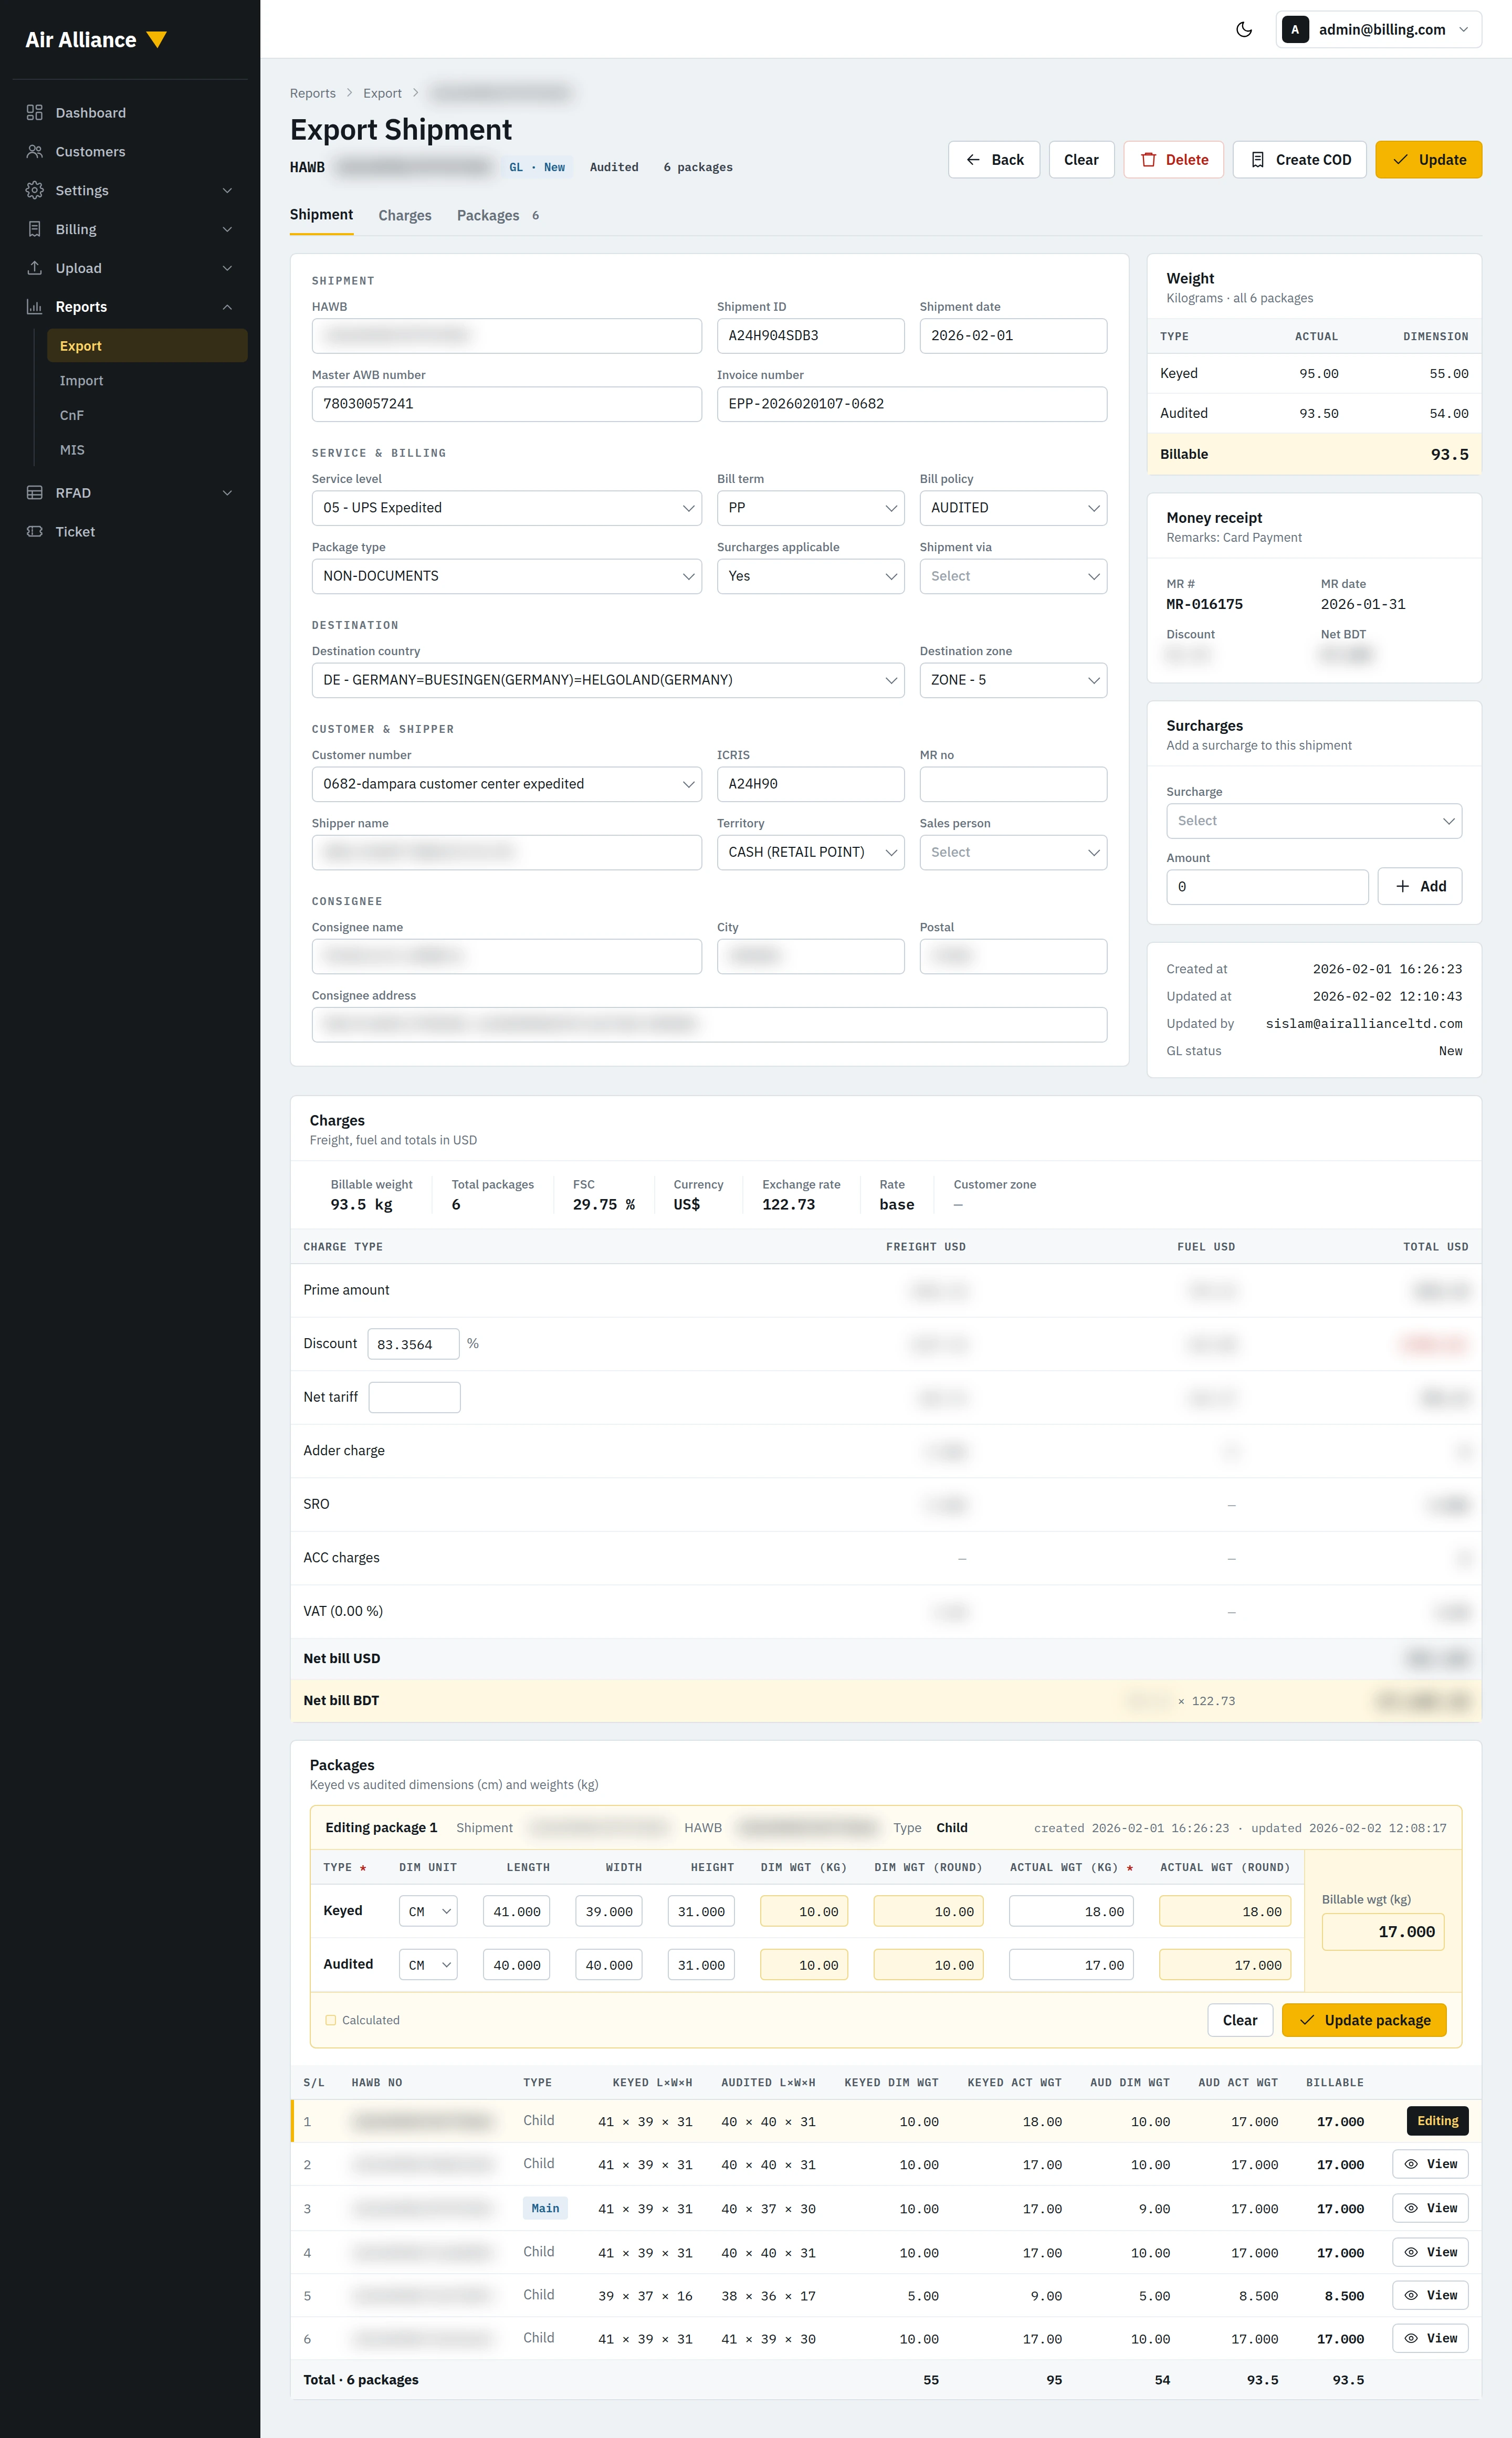Click the Discount percent field
This screenshot has width=1512, height=2438.
413,1344
